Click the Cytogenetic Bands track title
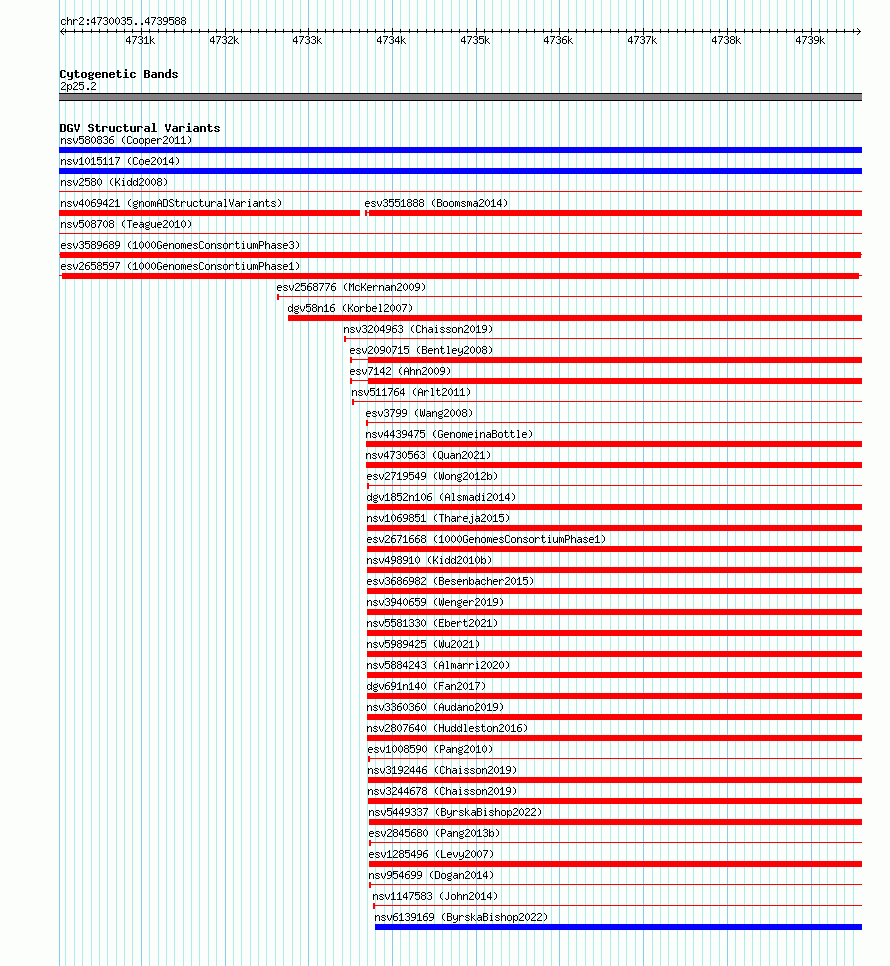Screen dimensions: 890x966 pyautogui.click(x=119, y=74)
